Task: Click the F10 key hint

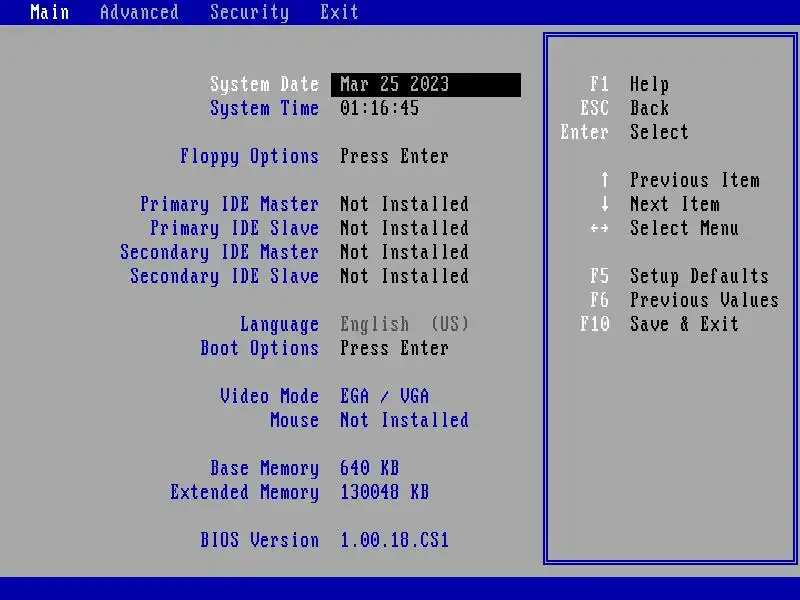Action: tap(594, 324)
